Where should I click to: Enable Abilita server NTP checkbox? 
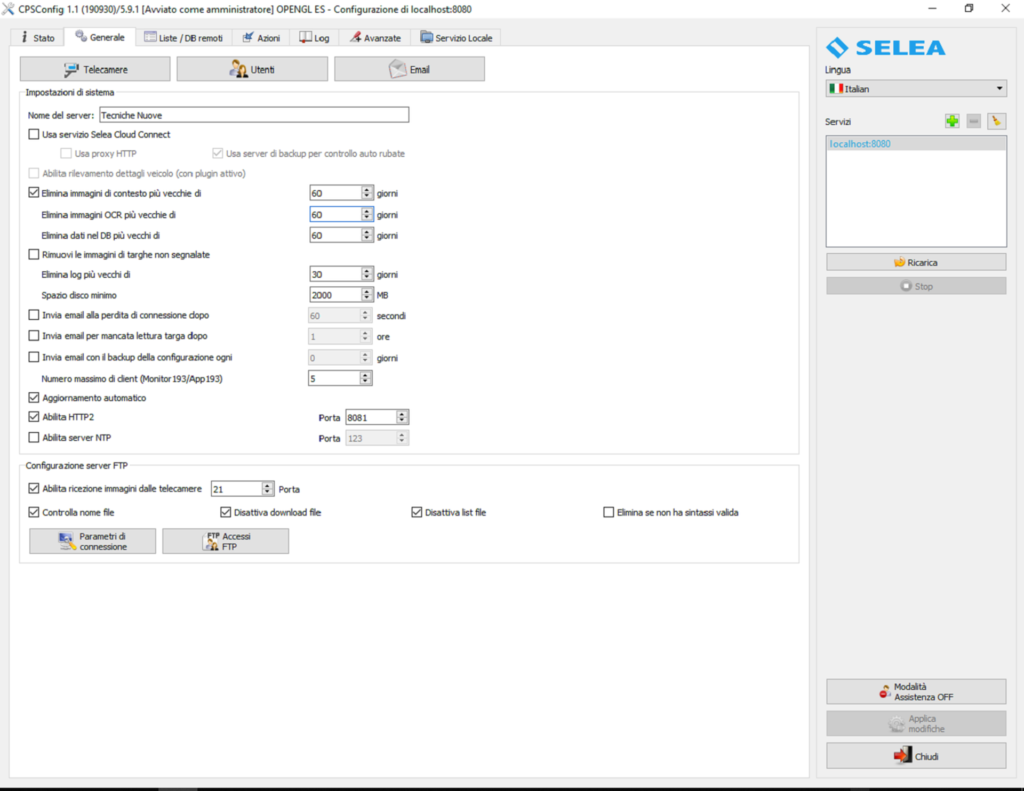tap(34, 437)
